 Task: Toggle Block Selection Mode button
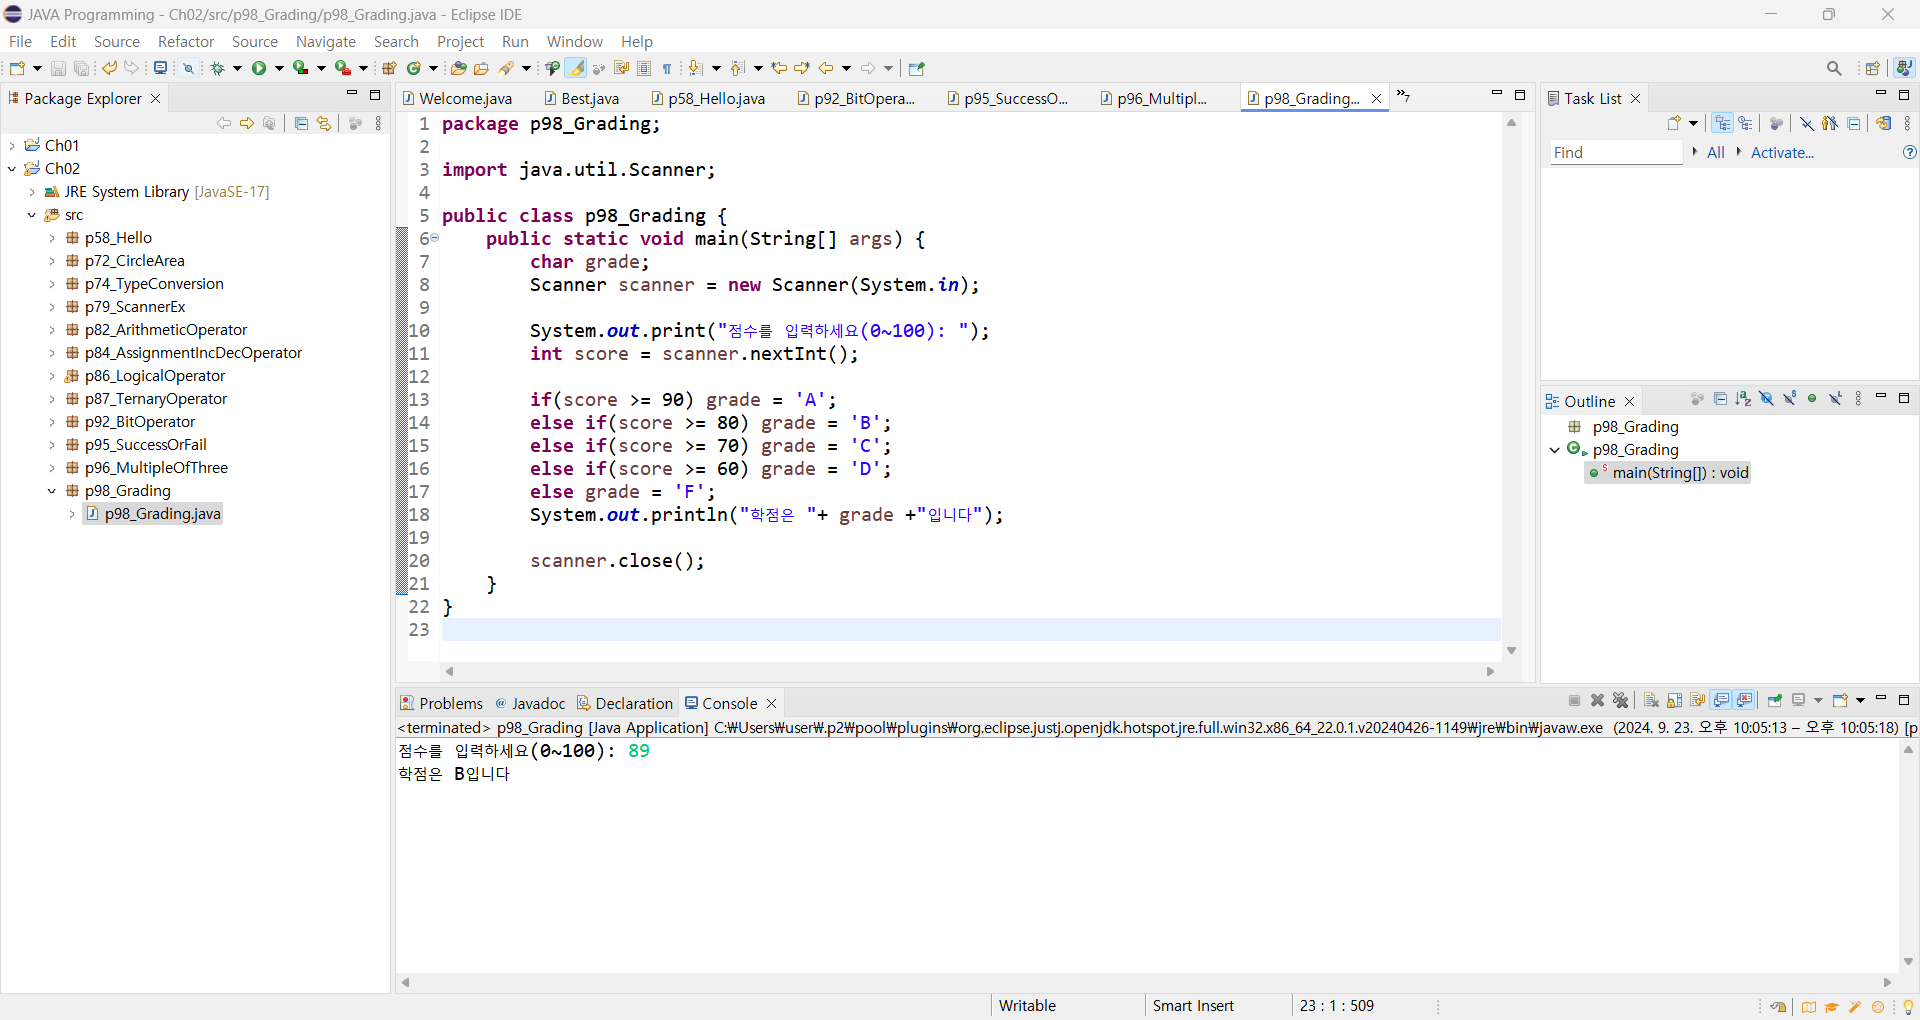click(644, 68)
